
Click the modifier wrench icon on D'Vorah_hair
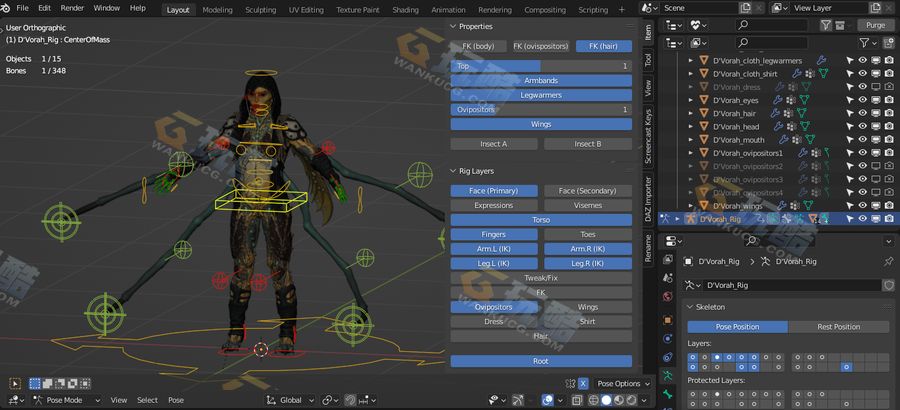pos(775,114)
